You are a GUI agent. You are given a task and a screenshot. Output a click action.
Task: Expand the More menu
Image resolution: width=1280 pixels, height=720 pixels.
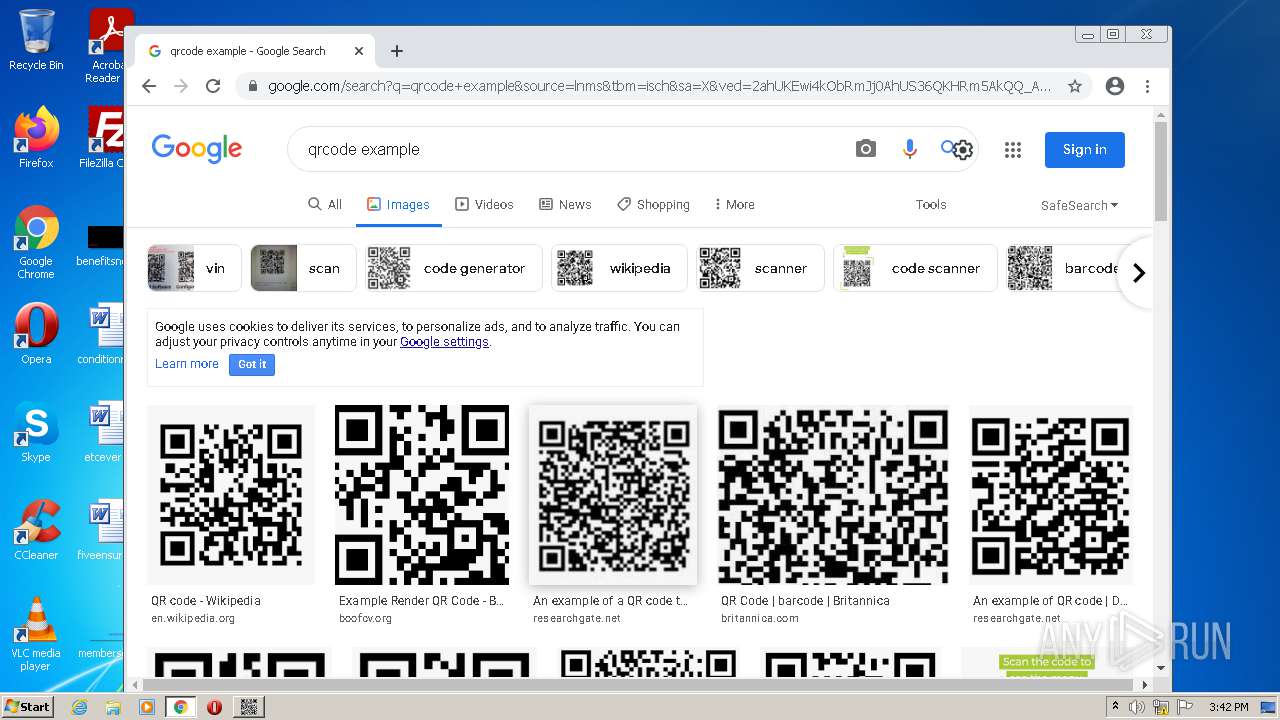pos(734,204)
